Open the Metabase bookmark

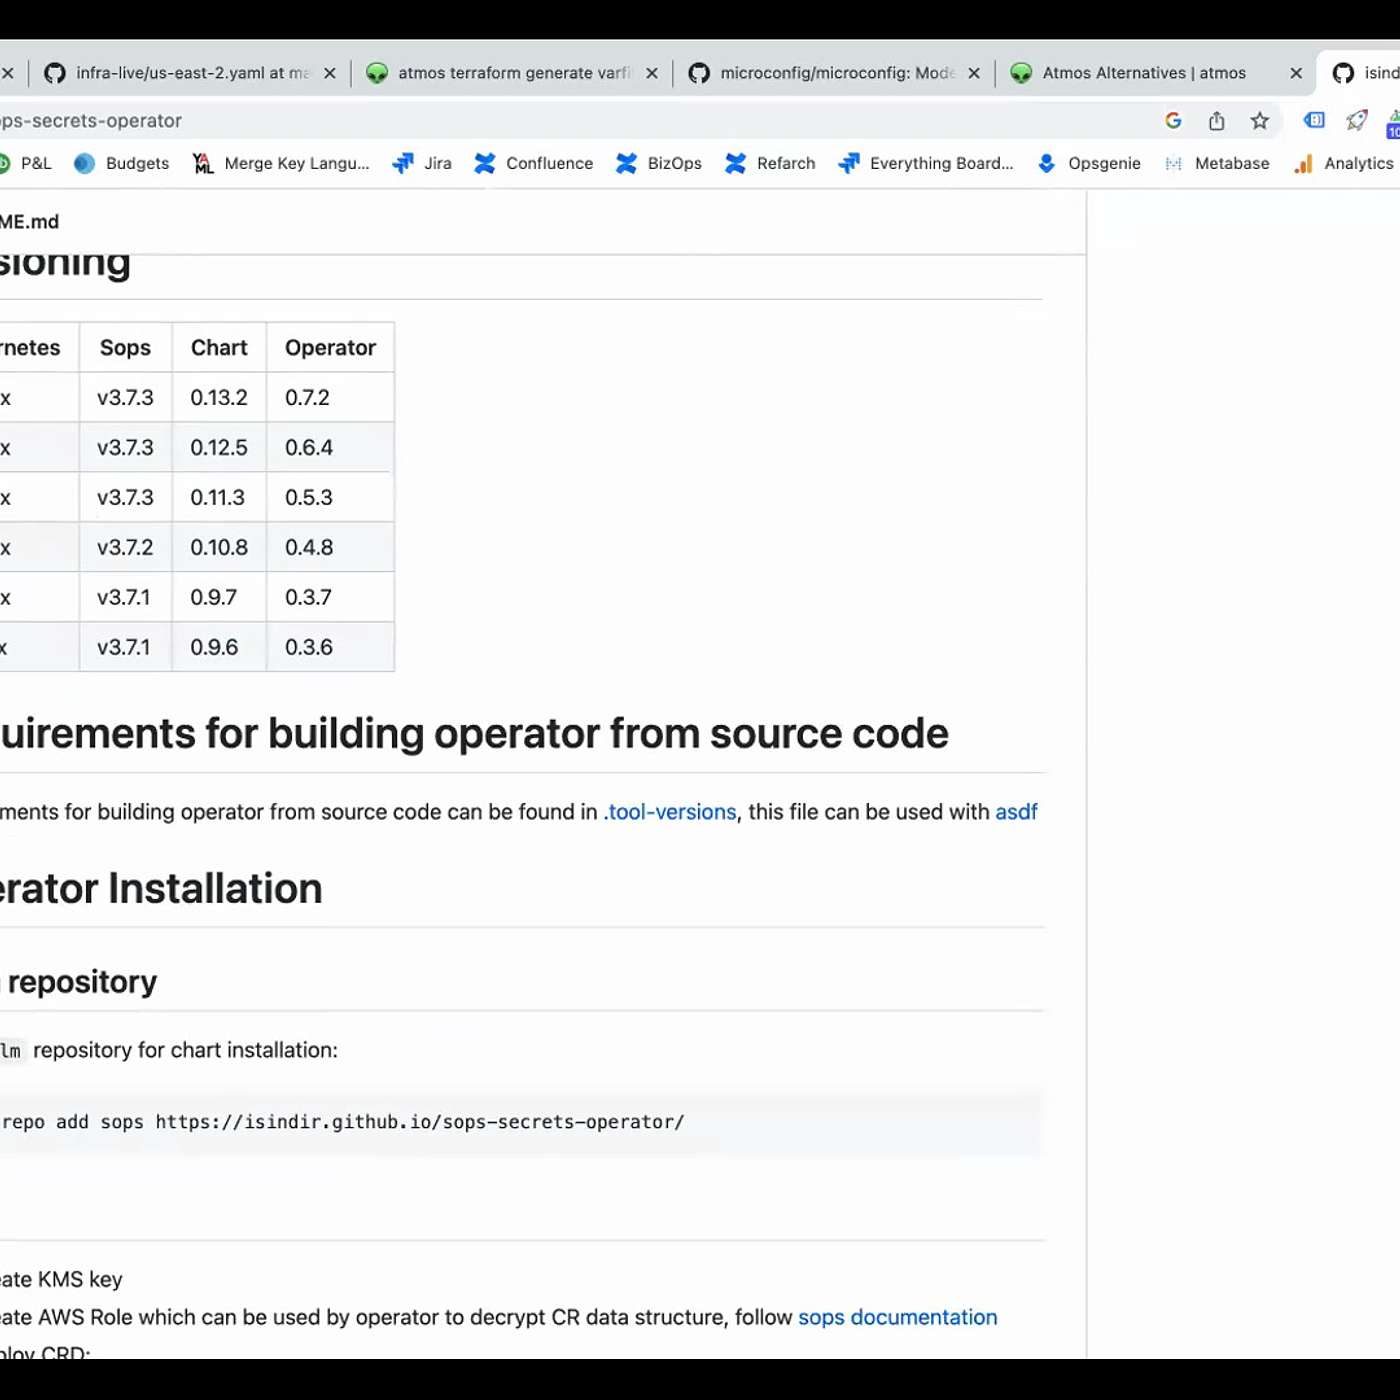[x=1217, y=163]
